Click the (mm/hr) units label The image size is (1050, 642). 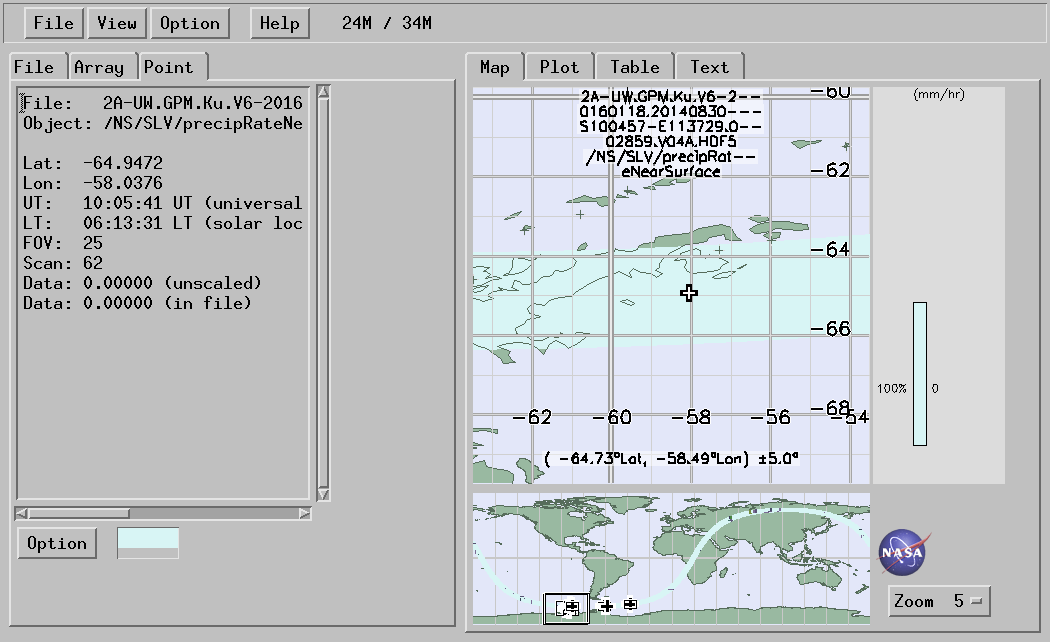tap(939, 94)
